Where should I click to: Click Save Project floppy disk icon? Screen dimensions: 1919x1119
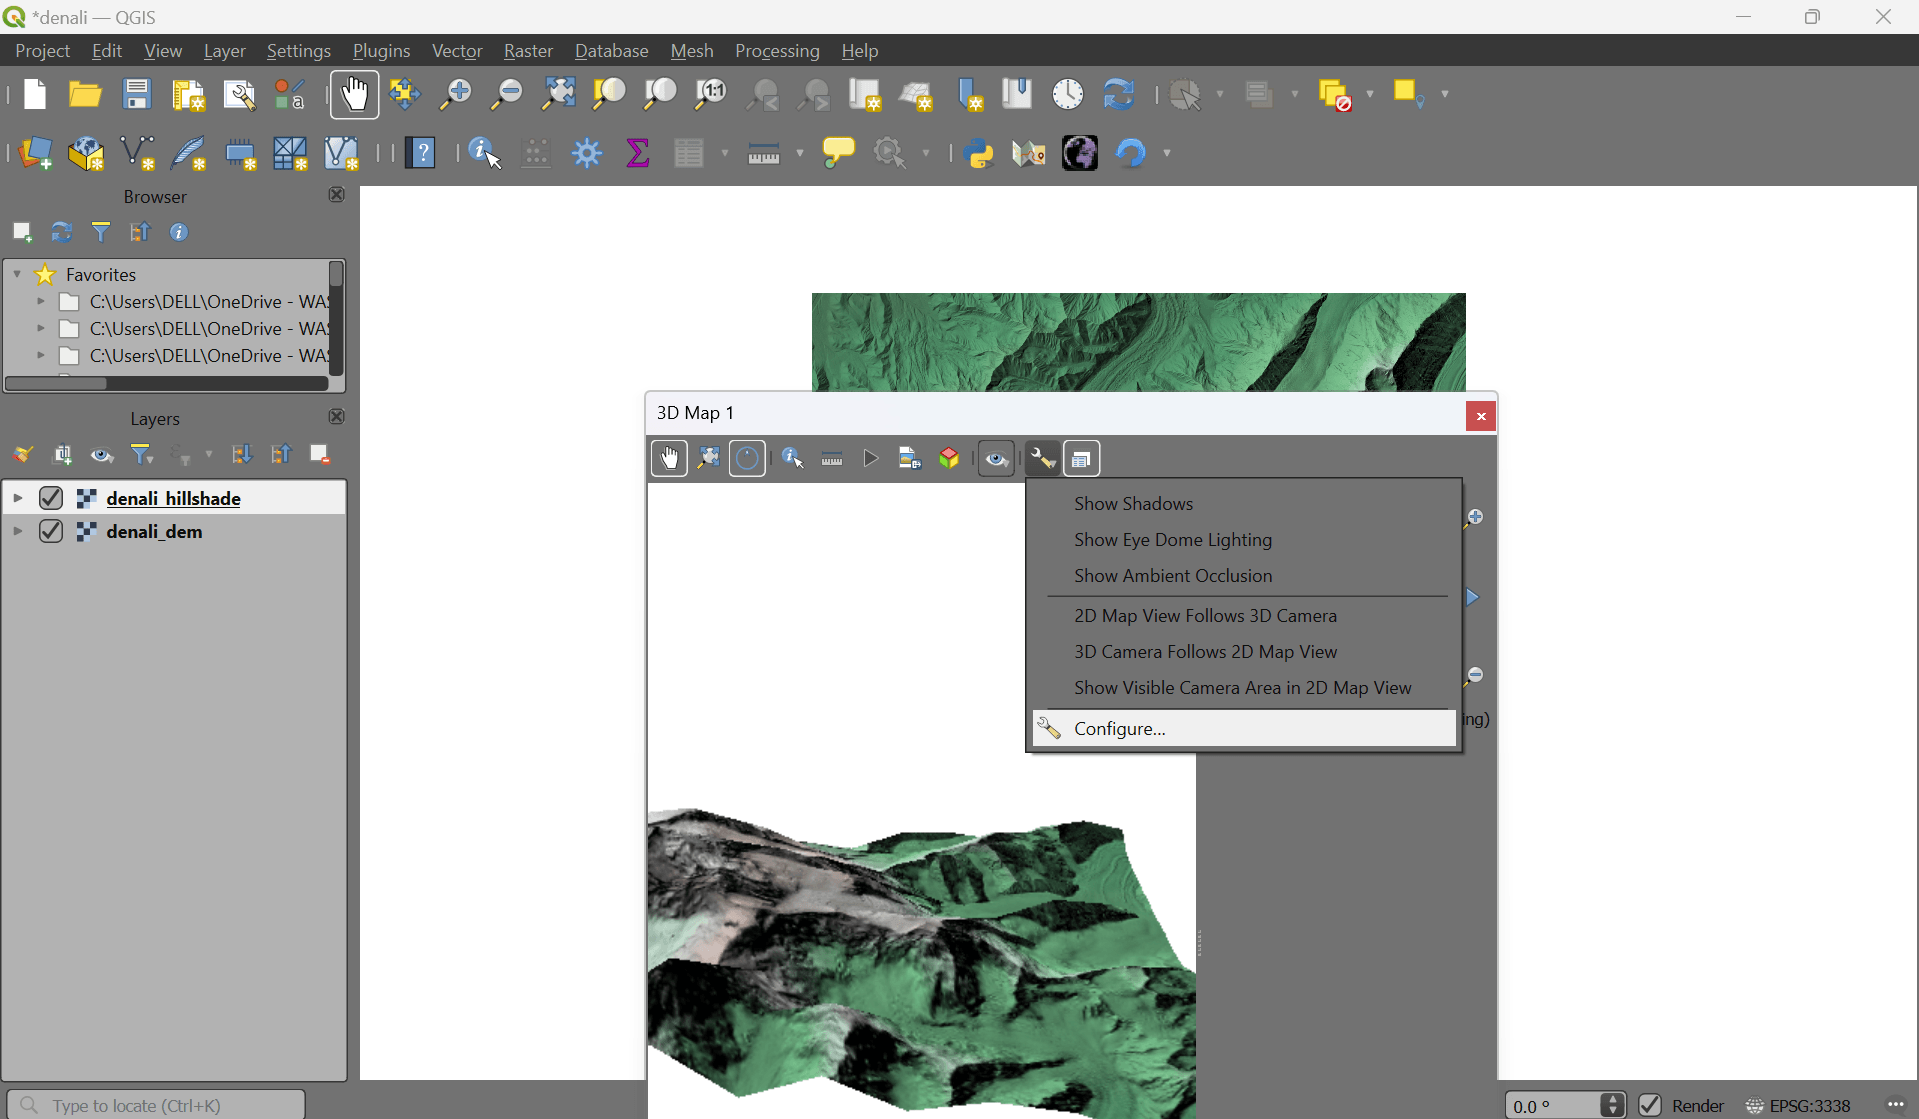pos(137,95)
